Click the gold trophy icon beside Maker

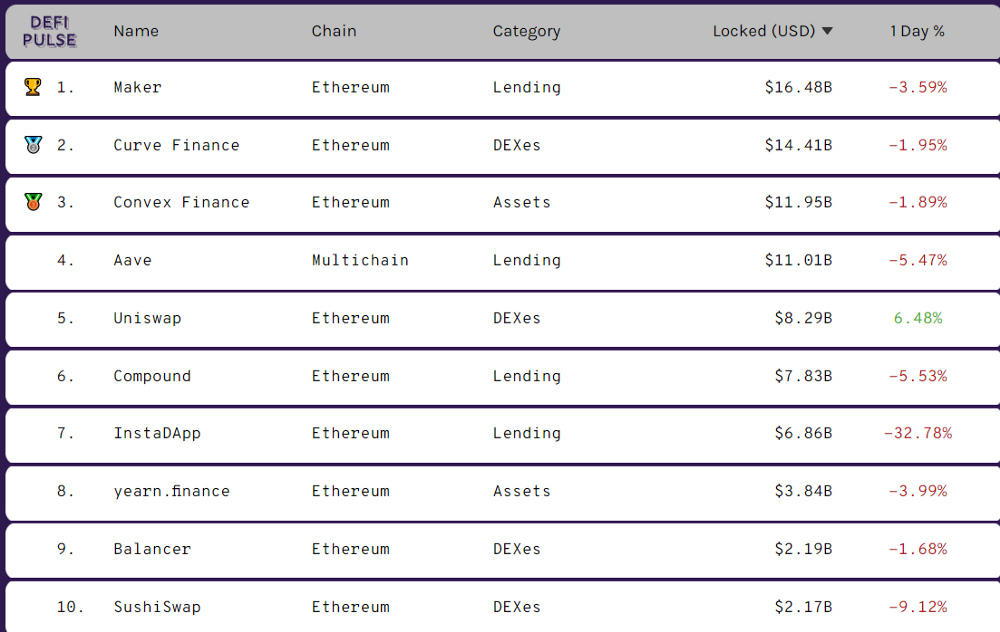coord(33,87)
